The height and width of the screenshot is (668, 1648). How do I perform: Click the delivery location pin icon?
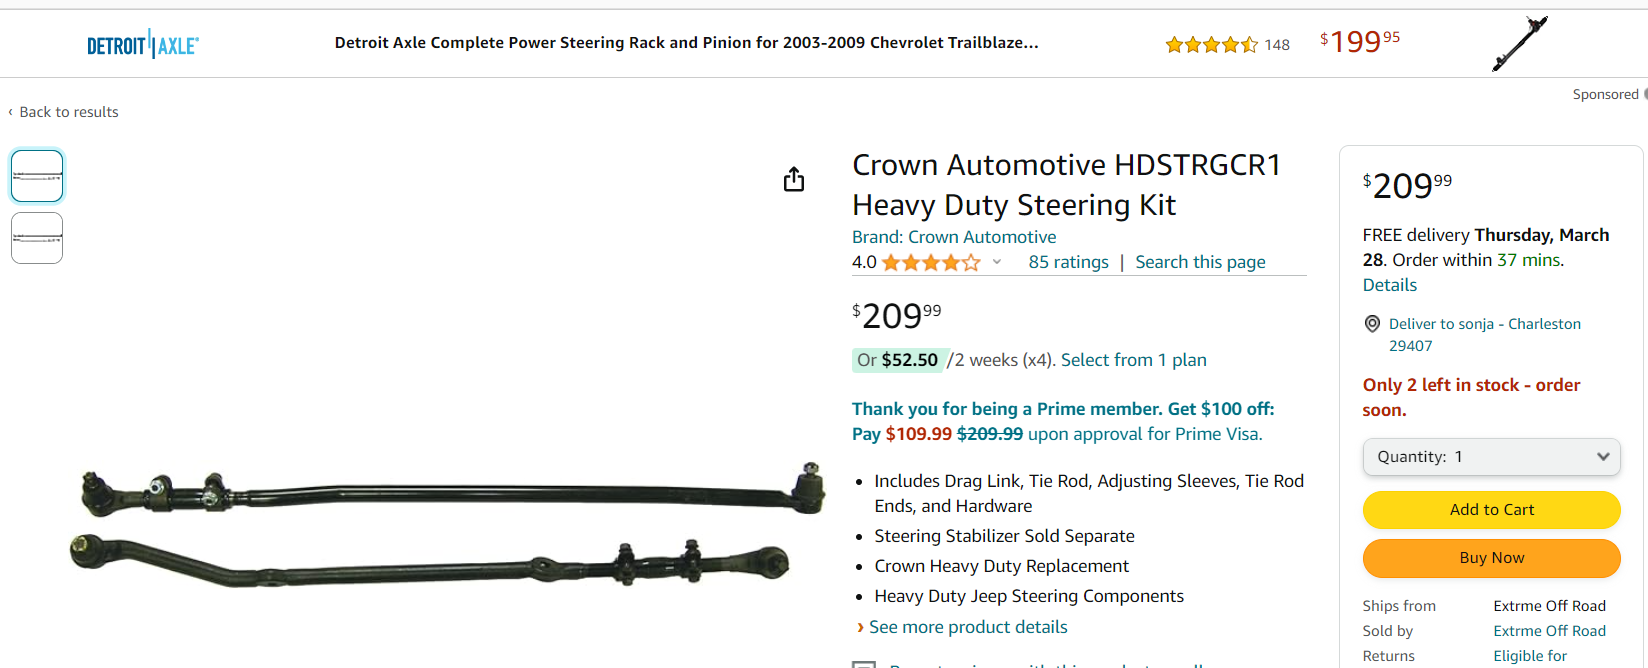[x=1372, y=324]
